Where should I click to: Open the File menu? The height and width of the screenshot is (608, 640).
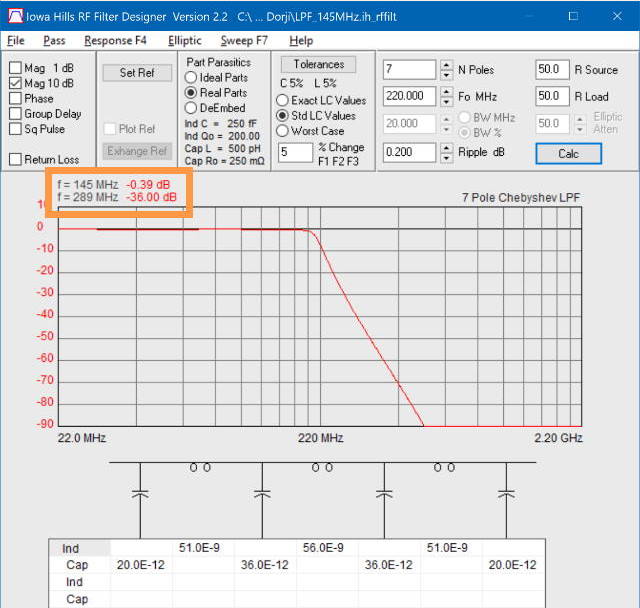(16, 41)
